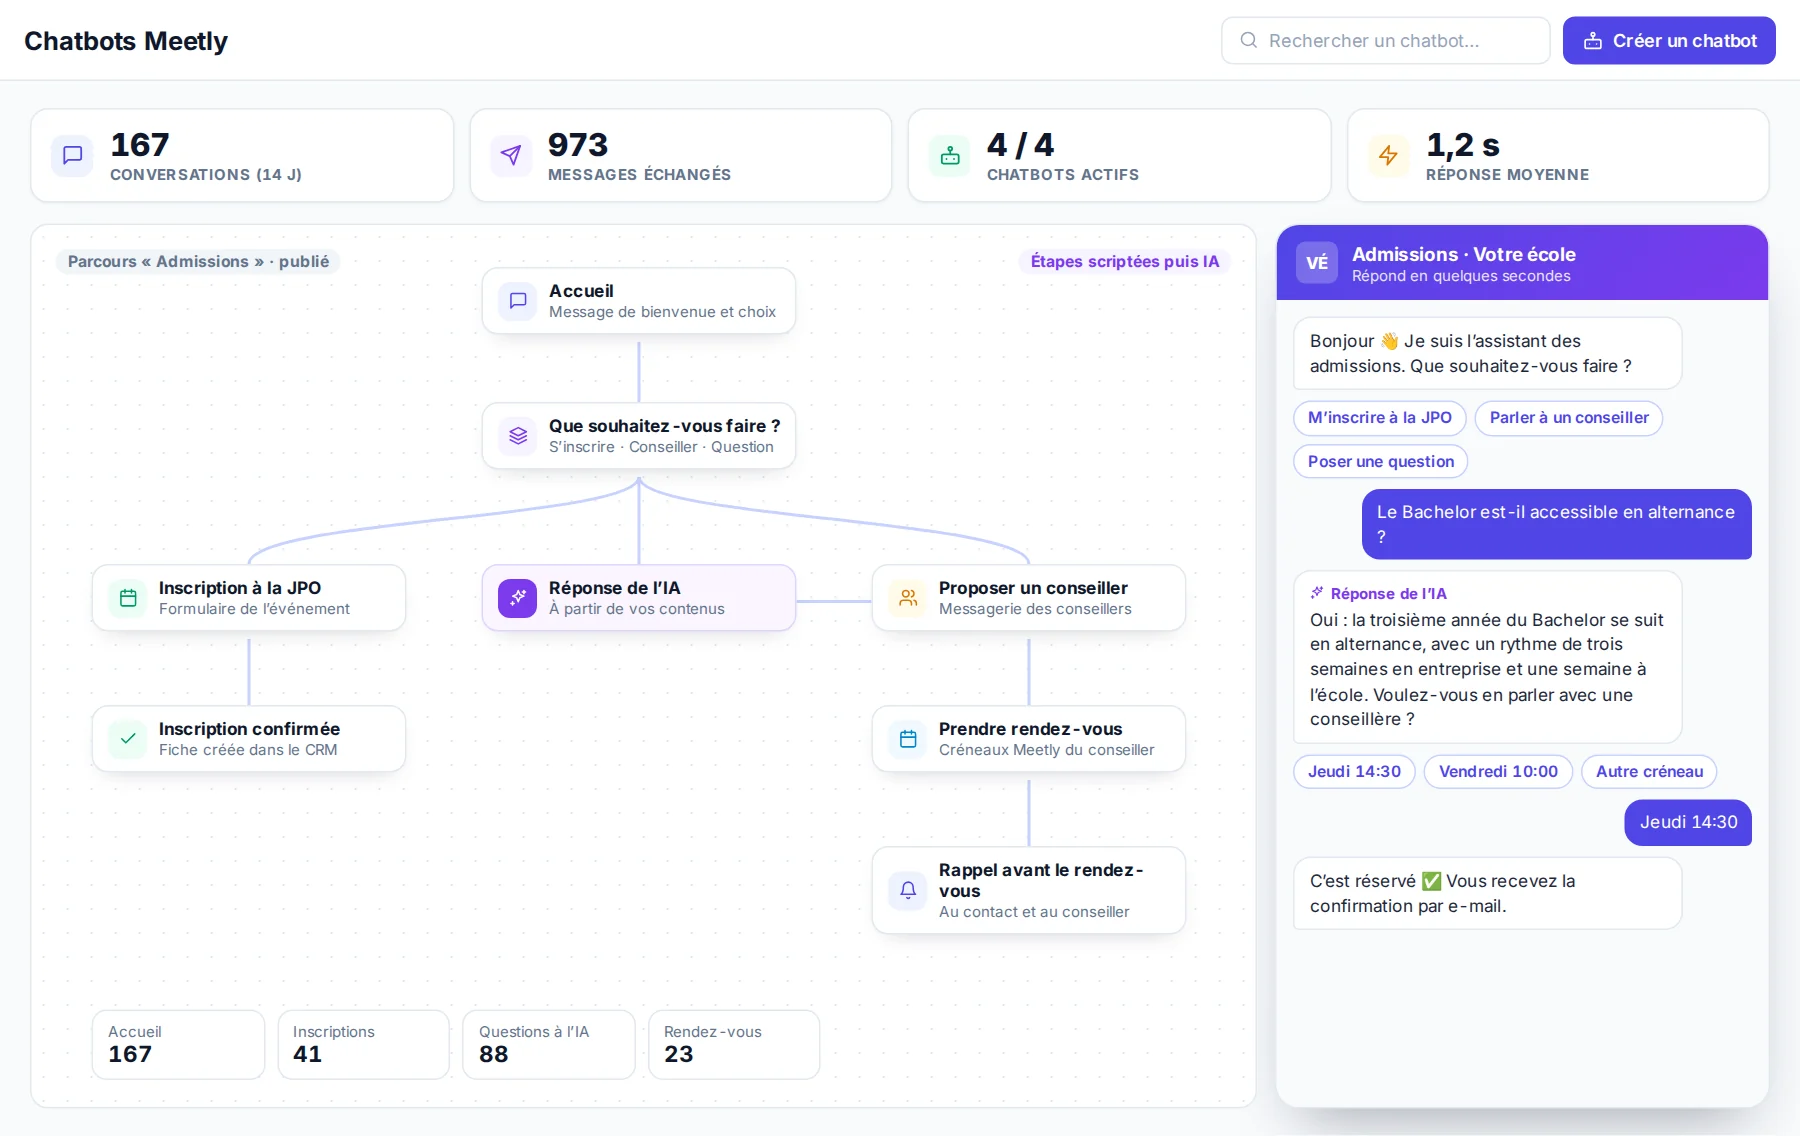Viewport: 1800px width, 1136px height.
Task: Select the Rappel avant le rendez-vous node
Action: click(x=1029, y=890)
